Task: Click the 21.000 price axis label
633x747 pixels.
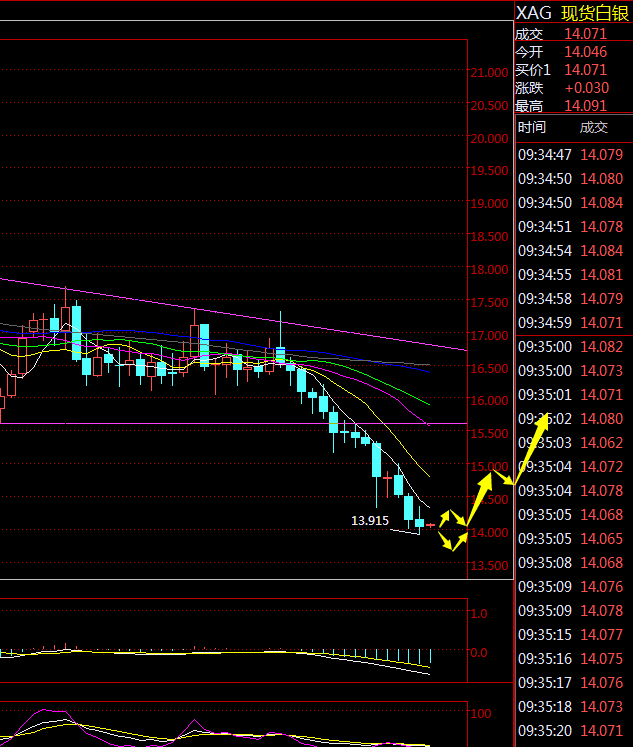Action: [490, 73]
